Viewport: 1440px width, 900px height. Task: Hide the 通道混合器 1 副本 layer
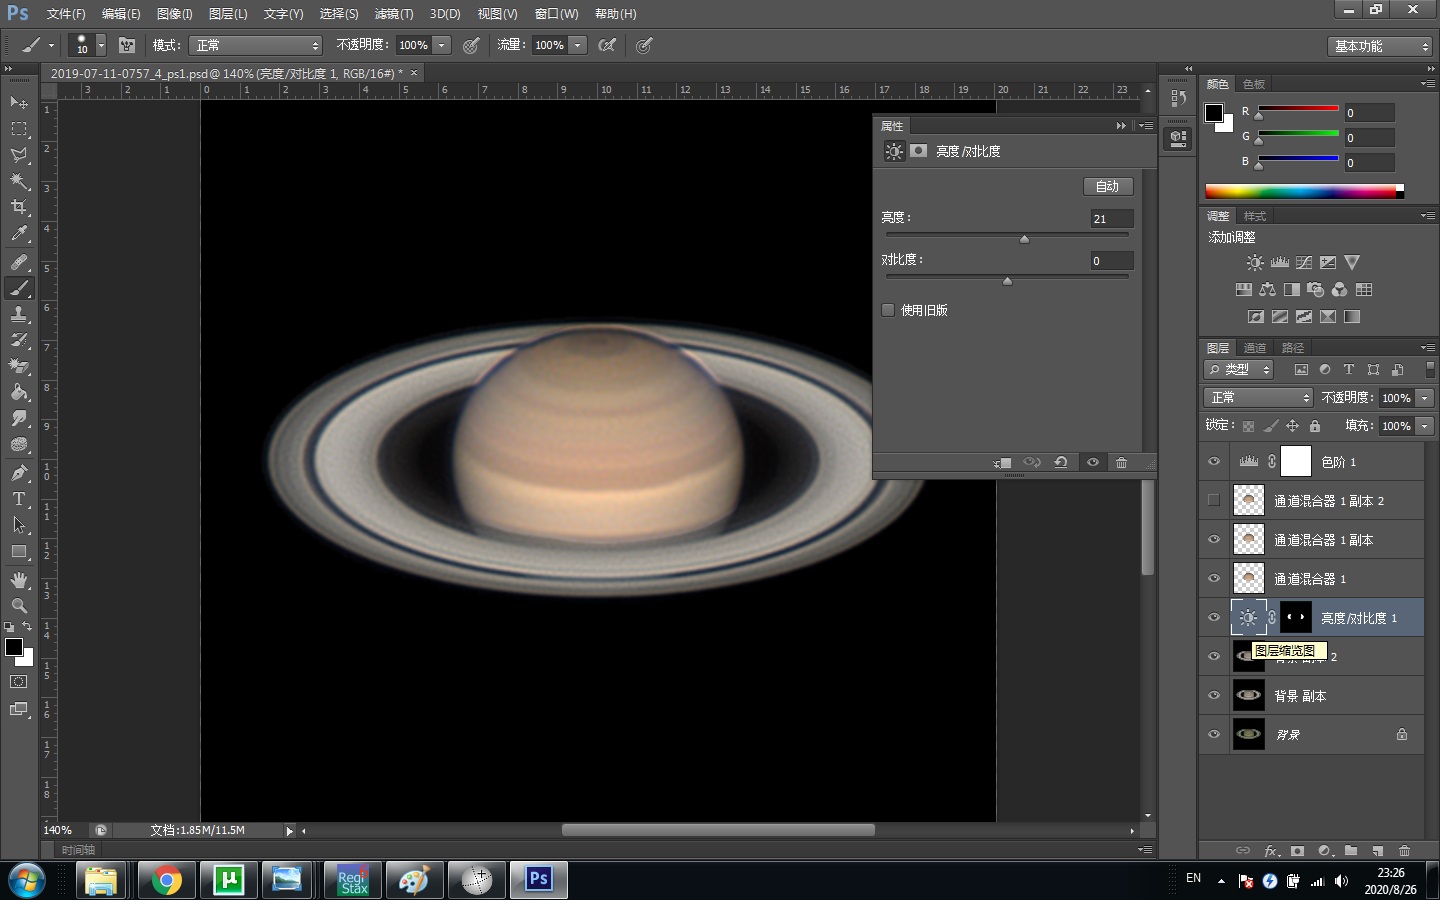pos(1214,539)
